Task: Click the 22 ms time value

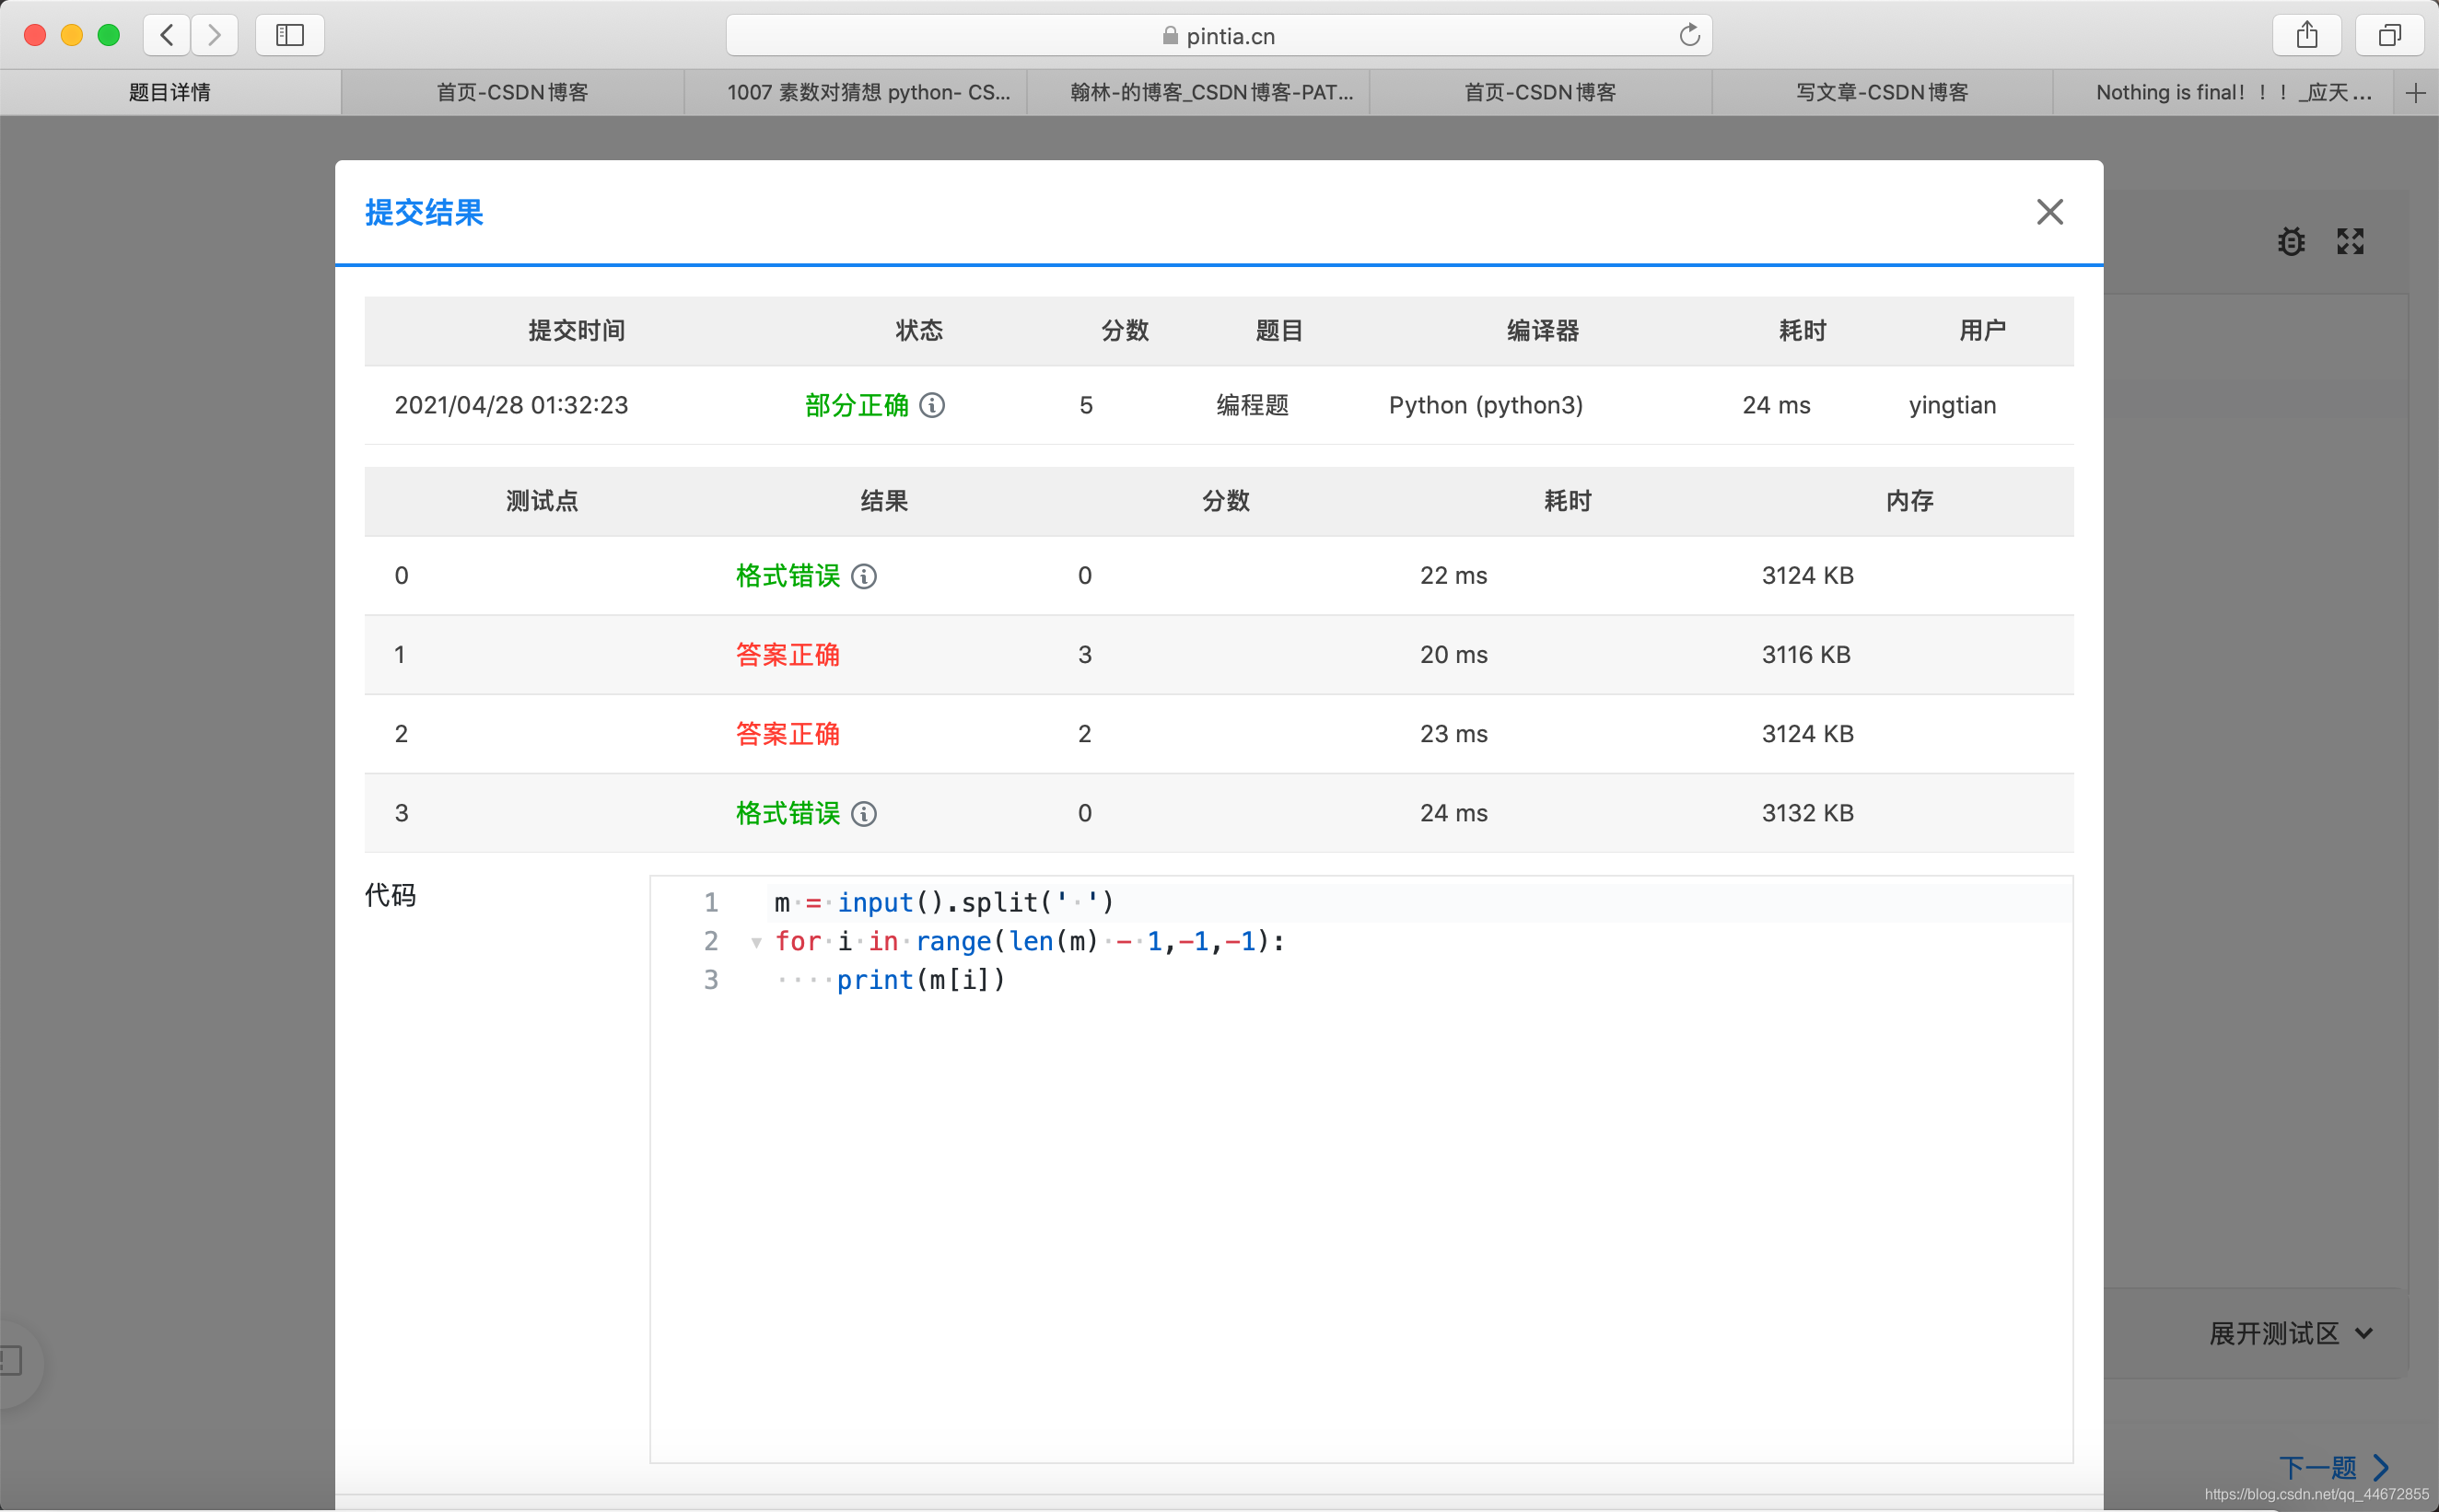Action: click(x=1453, y=576)
